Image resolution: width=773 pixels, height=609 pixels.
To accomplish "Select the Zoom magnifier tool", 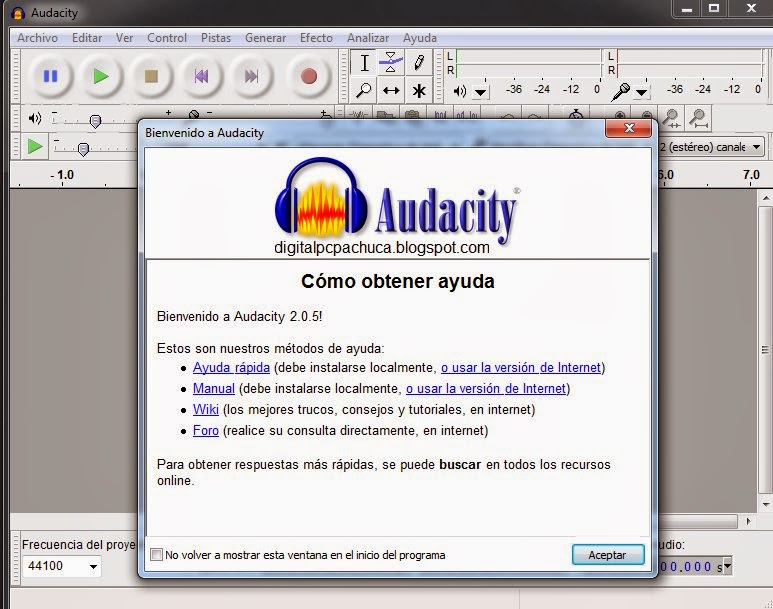I will (364, 91).
